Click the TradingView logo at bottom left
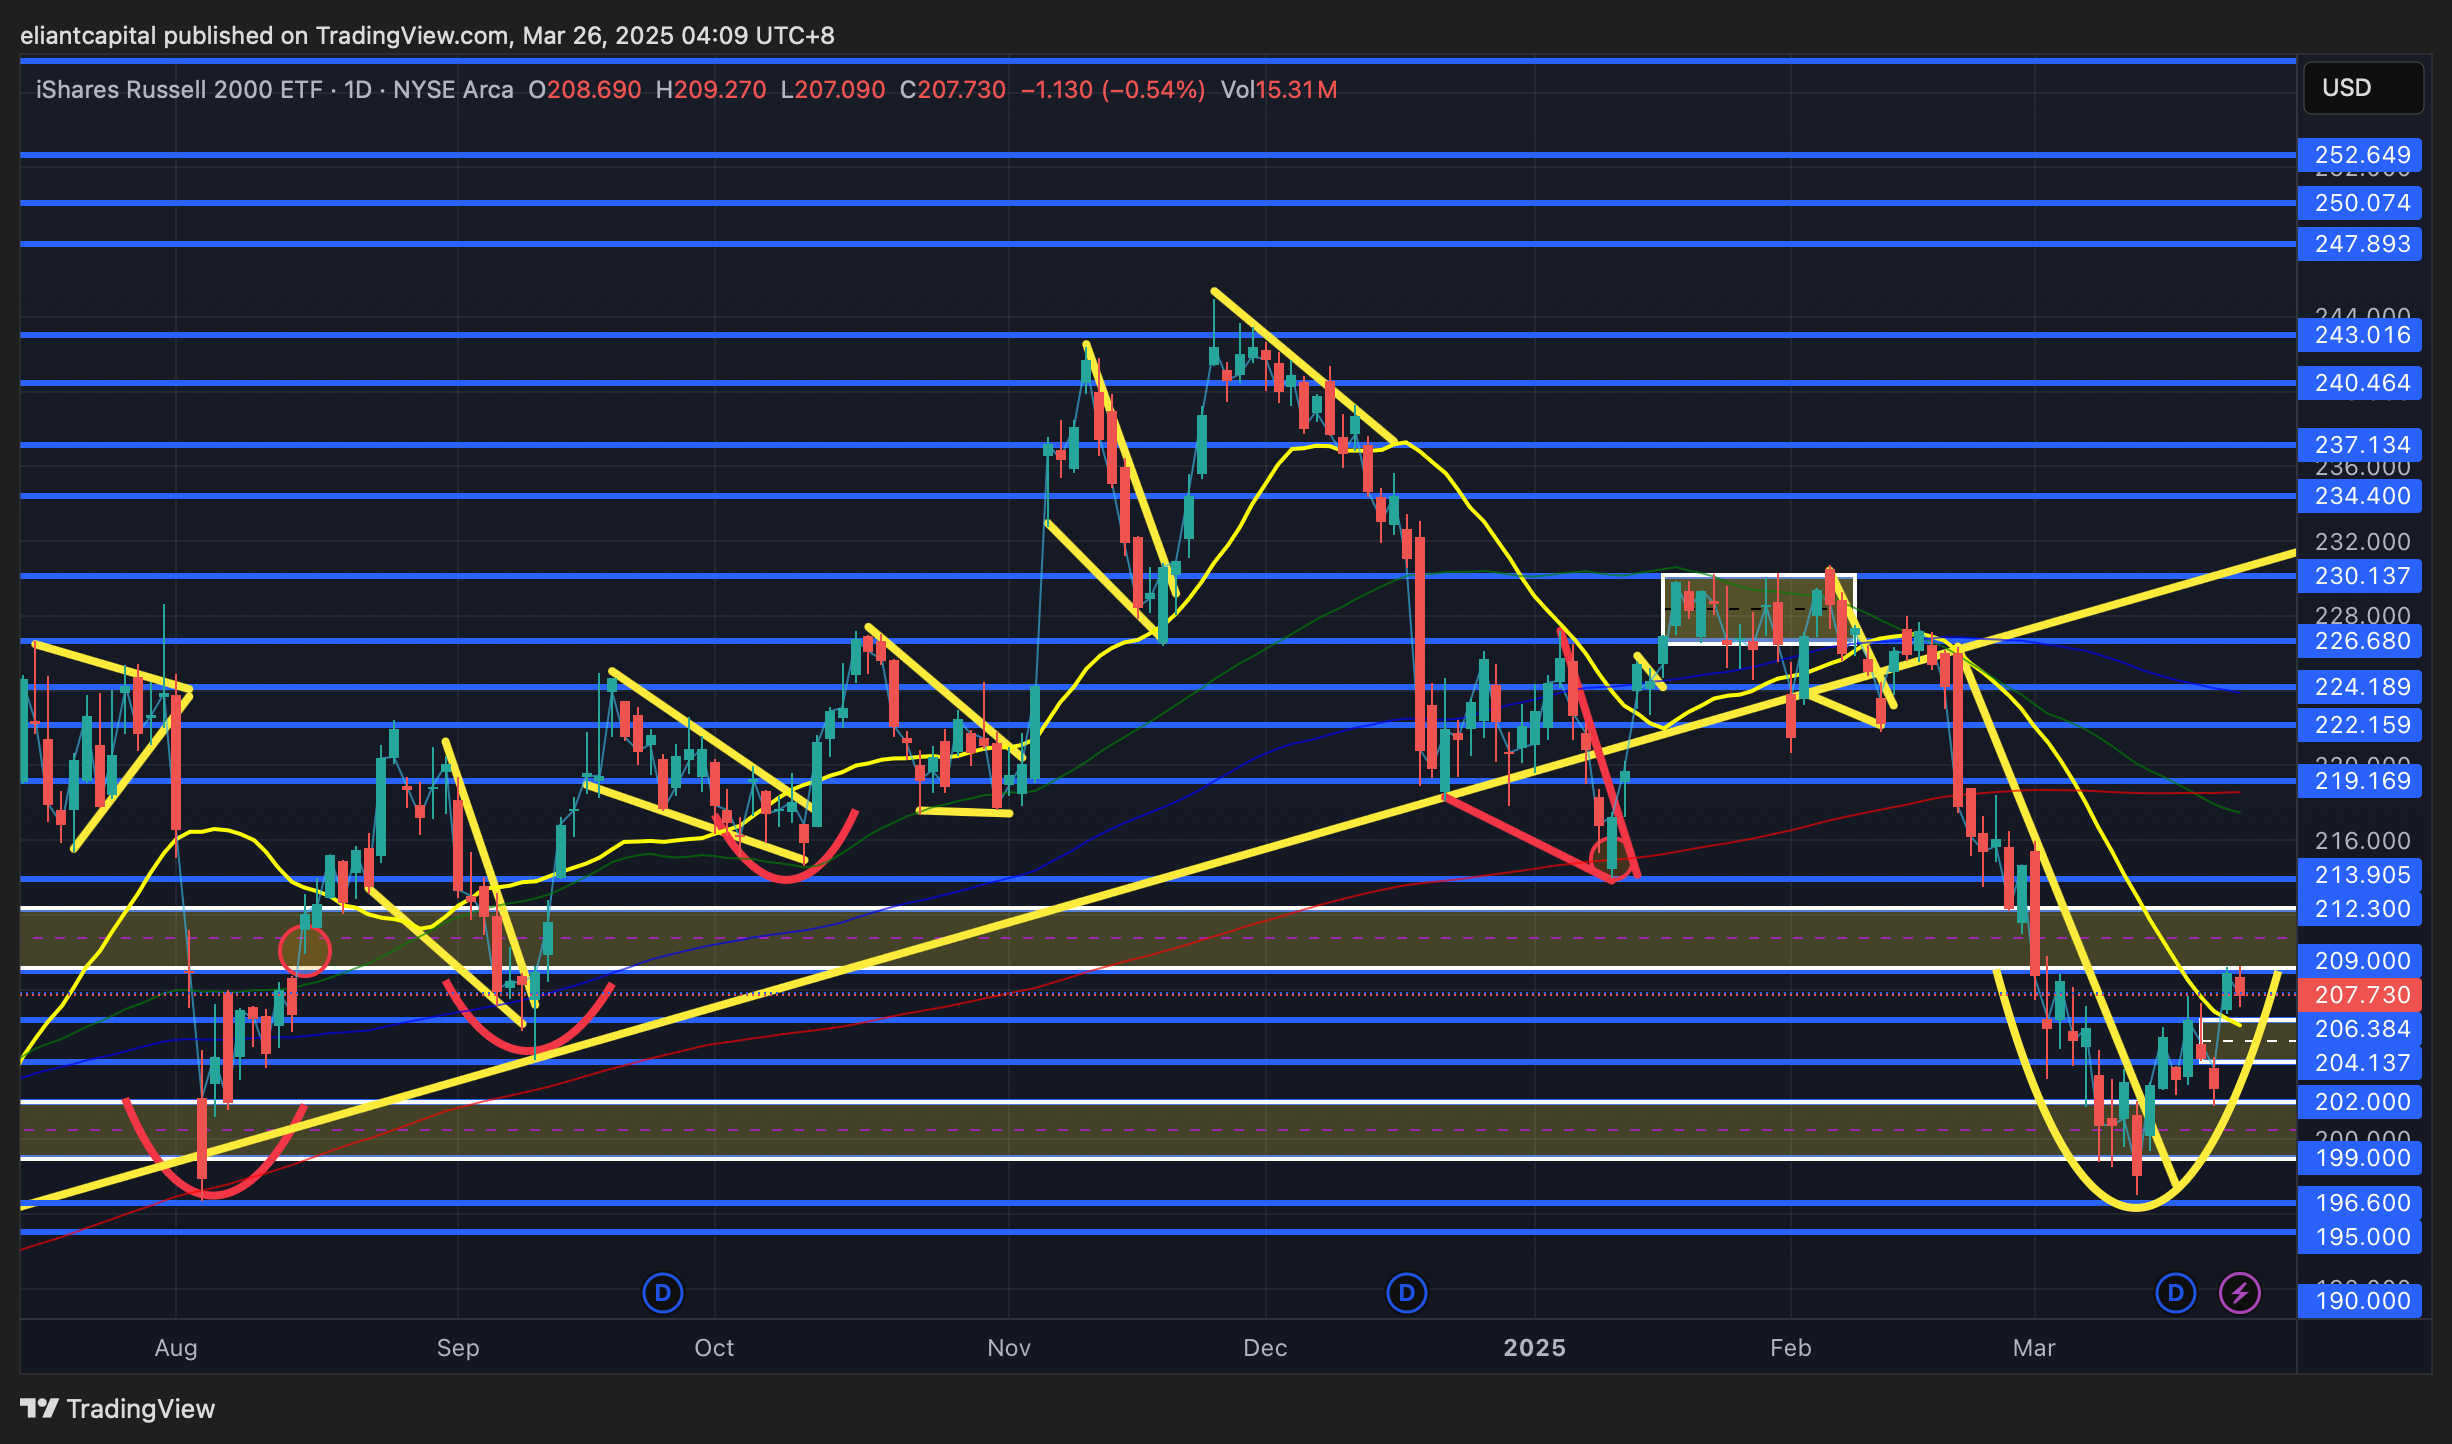2452x1444 pixels. (x=118, y=1408)
